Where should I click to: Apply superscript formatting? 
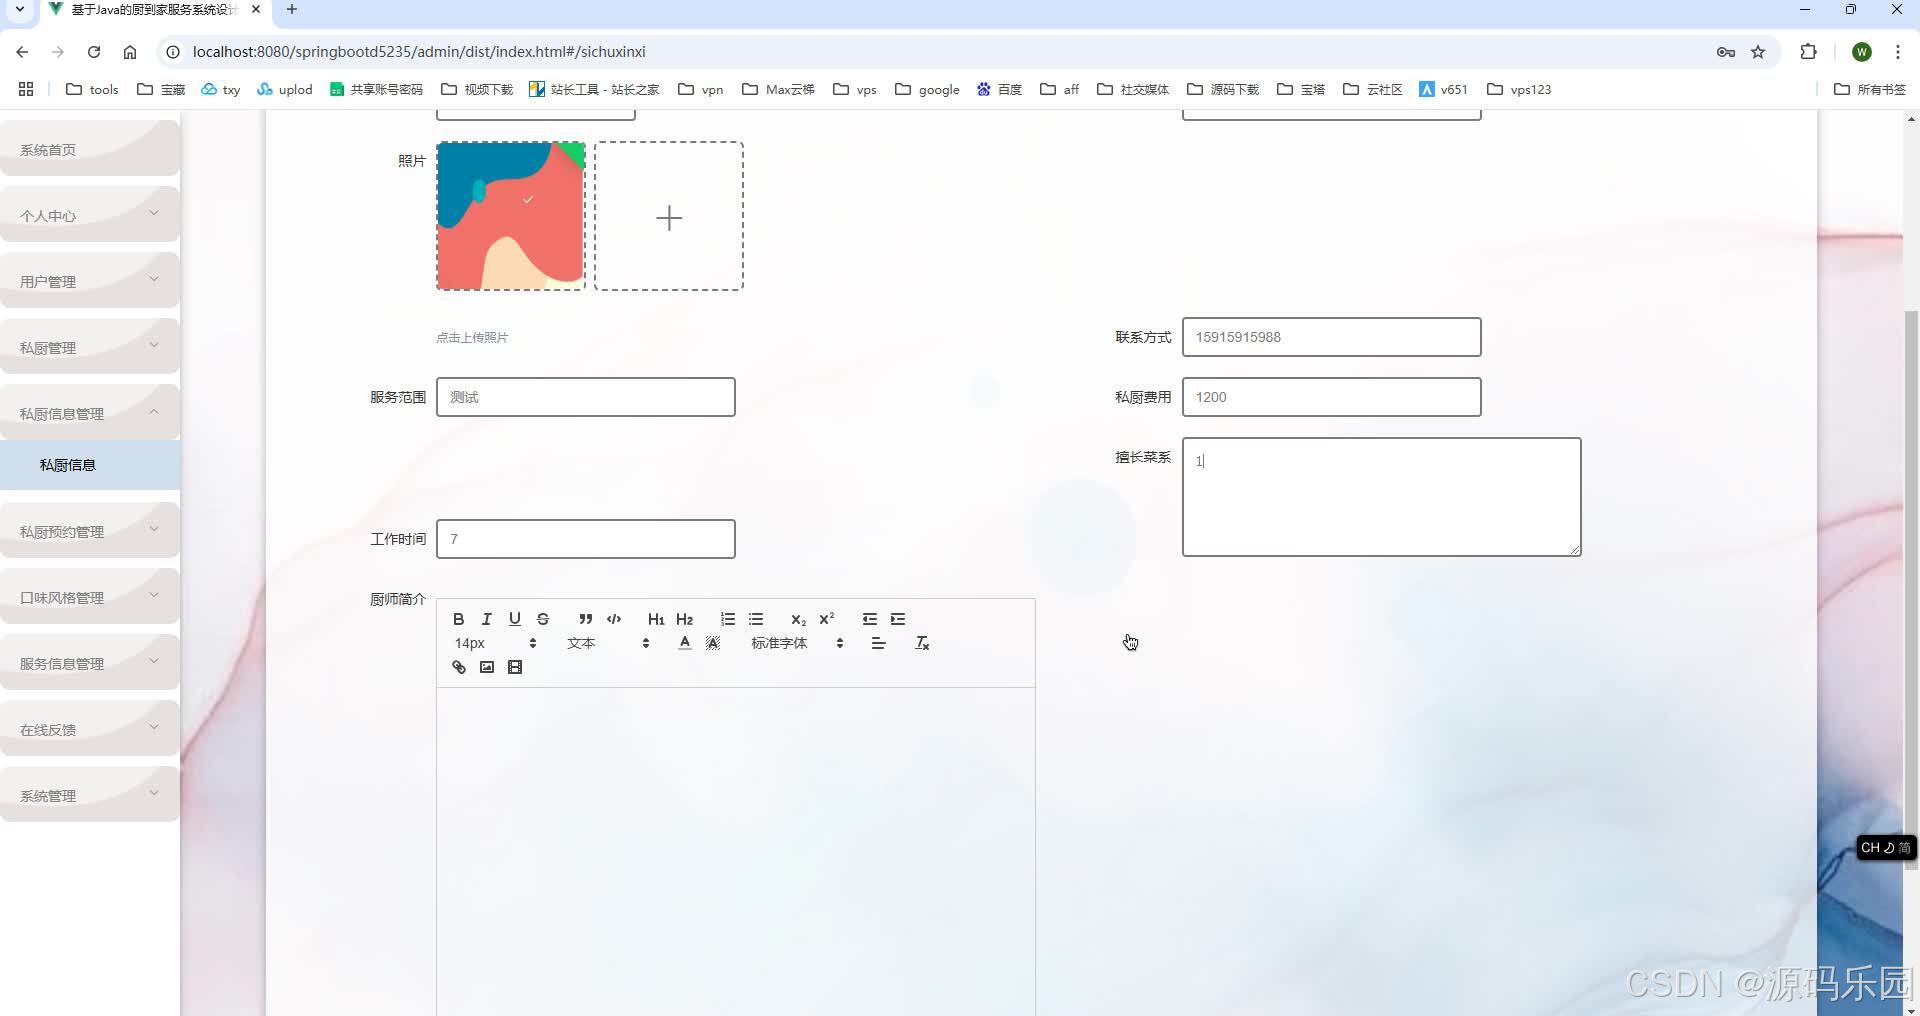[825, 619]
